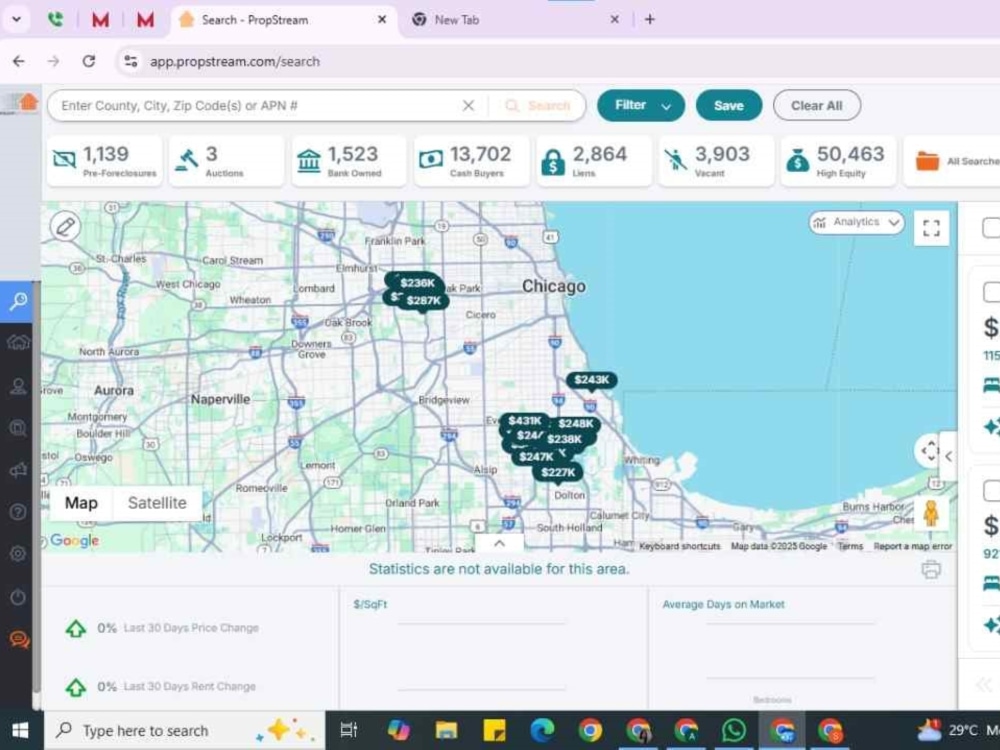
Task: Select the 13,702 Cash Buyers quick filter
Action: [471, 161]
